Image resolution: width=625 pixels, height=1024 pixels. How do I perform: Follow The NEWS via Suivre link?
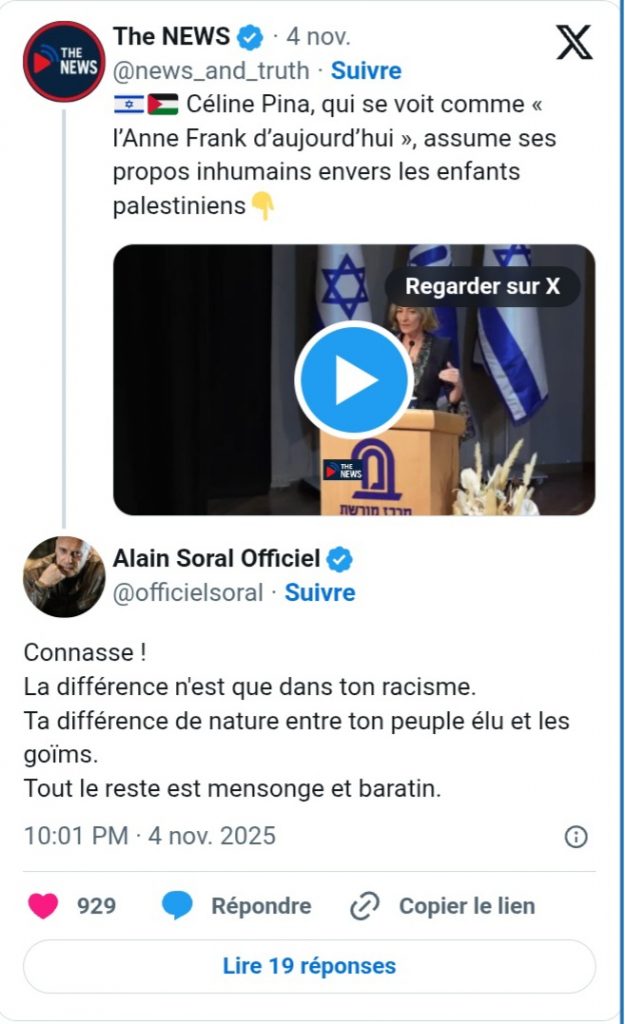coord(366,71)
